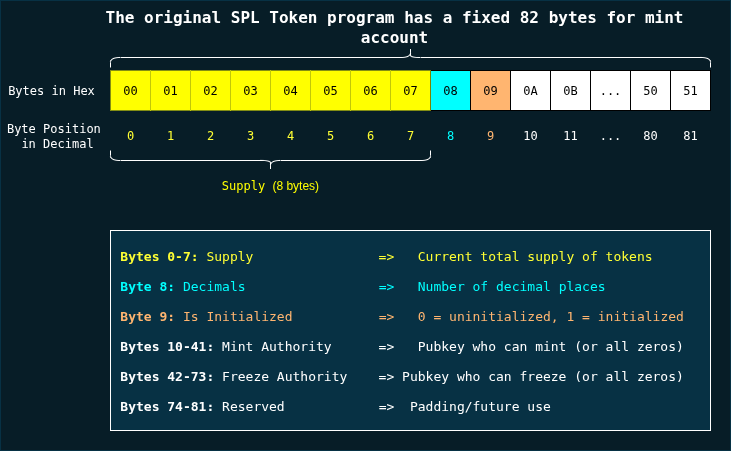Click the cyan 08 hex byte cell
731x451 pixels.
click(x=450, y=91)
